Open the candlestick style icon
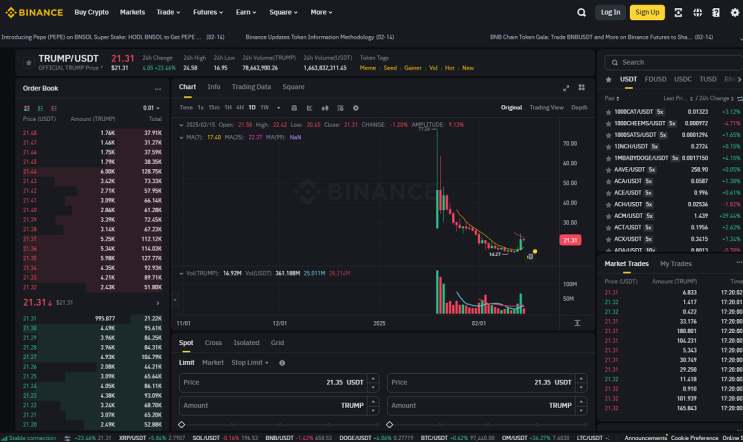Image resolution: width=743 pixels, height=442 pixels. 325,108
